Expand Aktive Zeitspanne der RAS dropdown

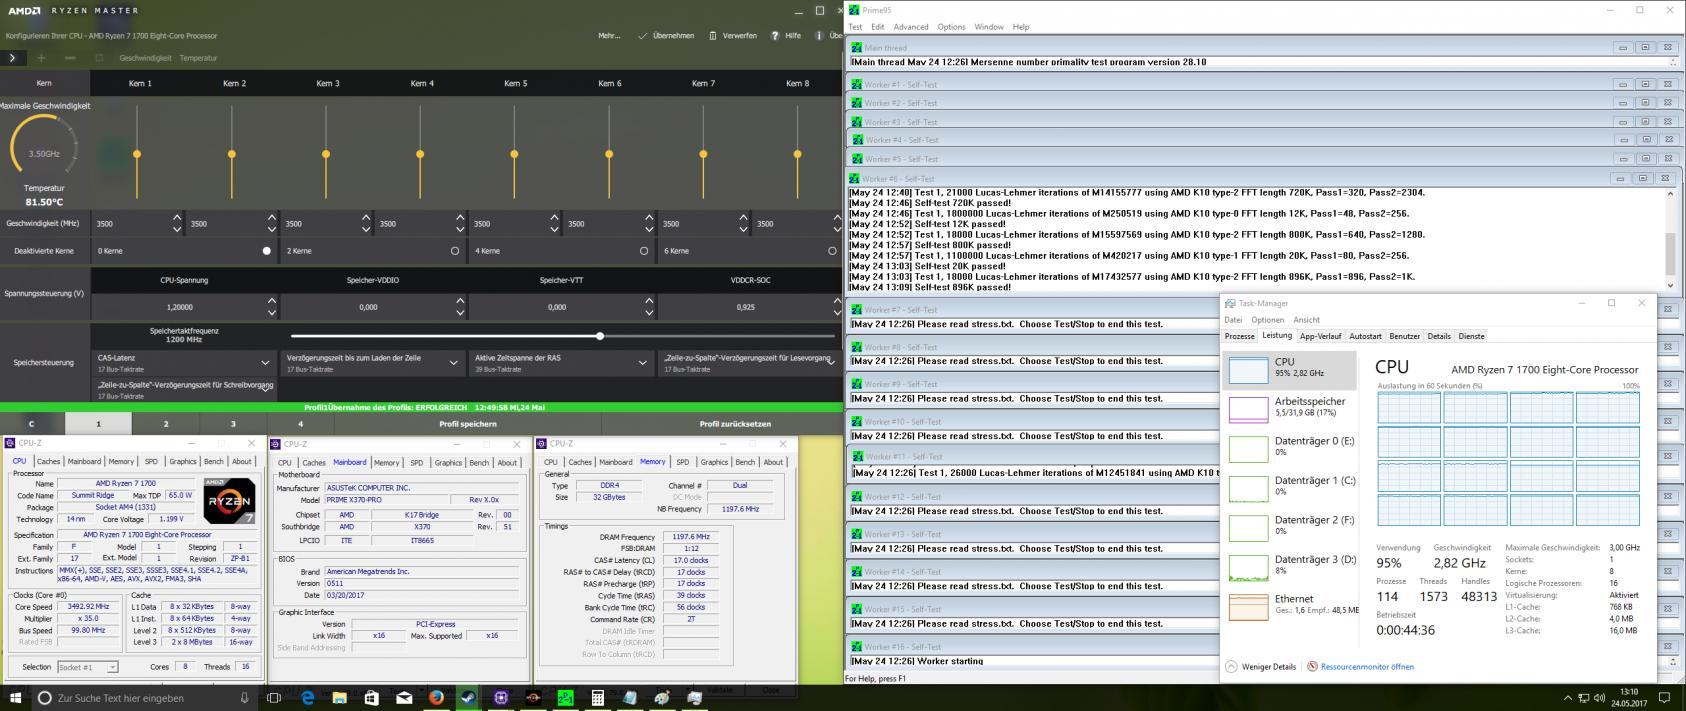(x=642, y=362)
